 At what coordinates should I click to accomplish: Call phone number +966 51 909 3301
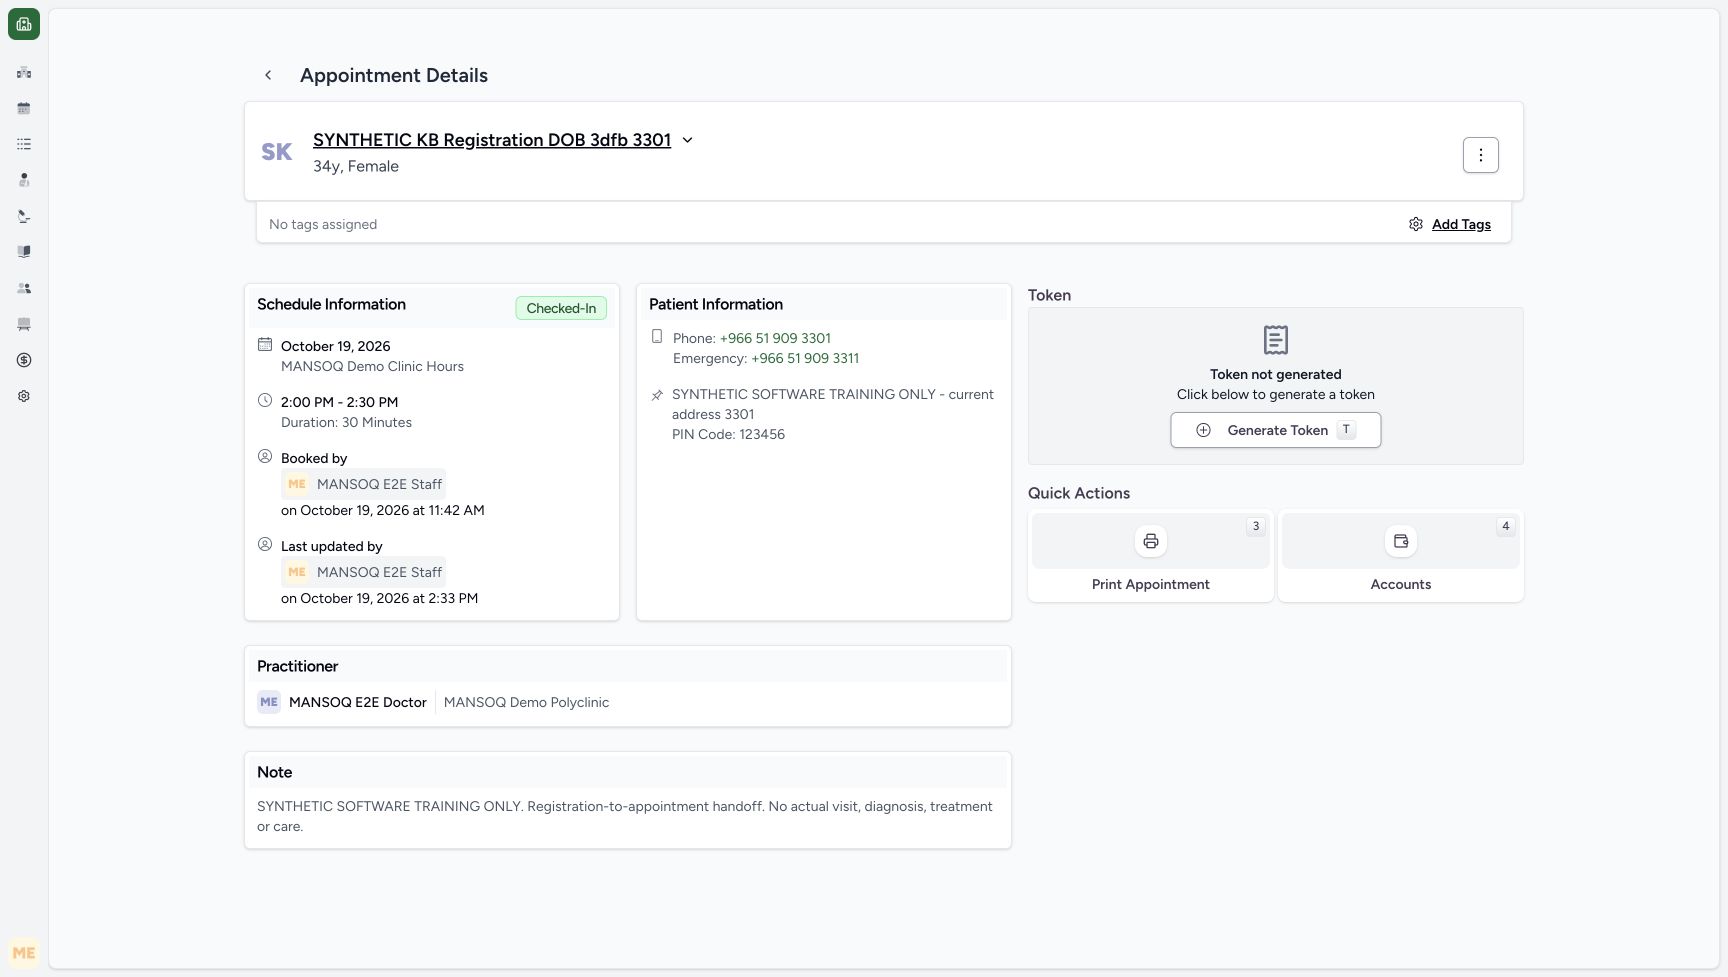775,338
